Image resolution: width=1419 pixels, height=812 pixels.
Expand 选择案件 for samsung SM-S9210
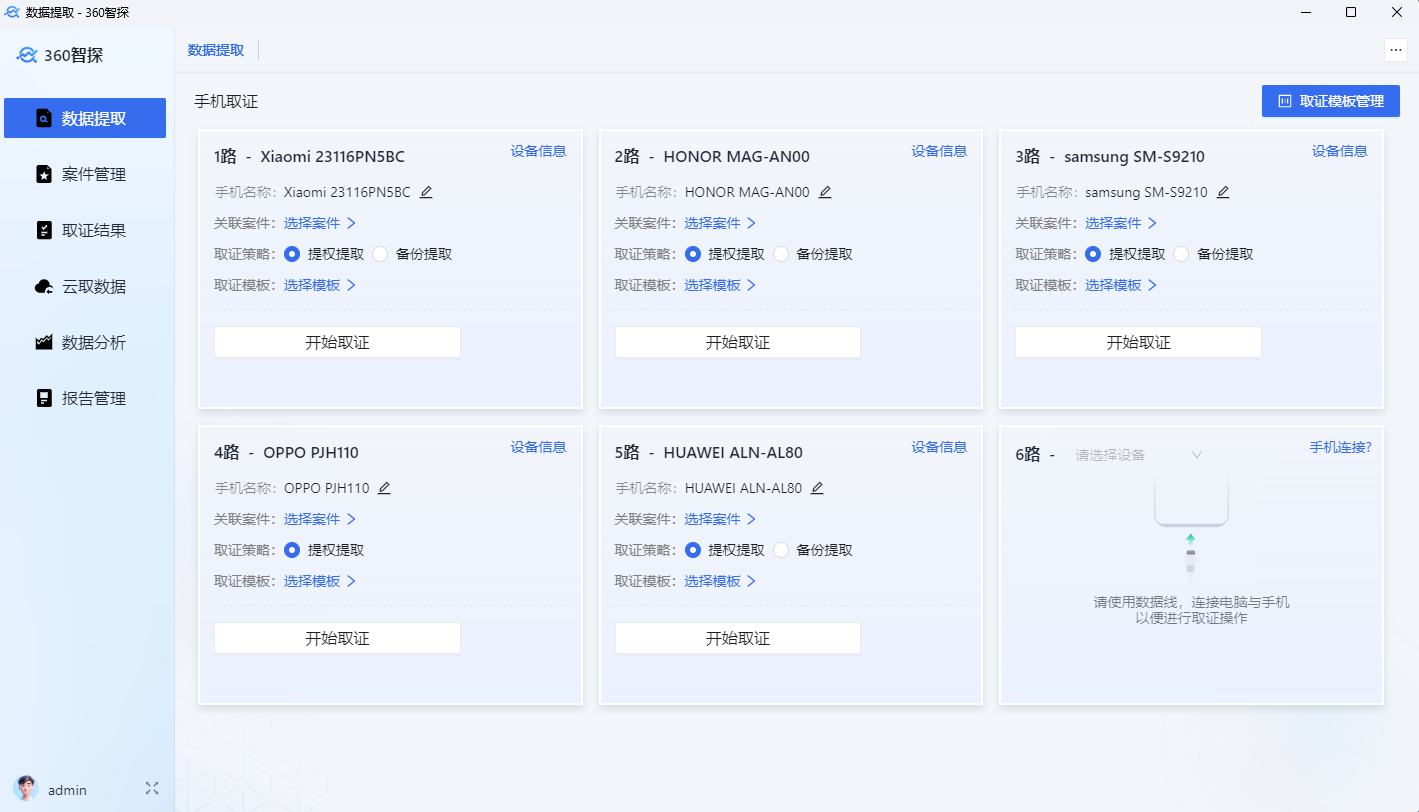coord(1121,223)
